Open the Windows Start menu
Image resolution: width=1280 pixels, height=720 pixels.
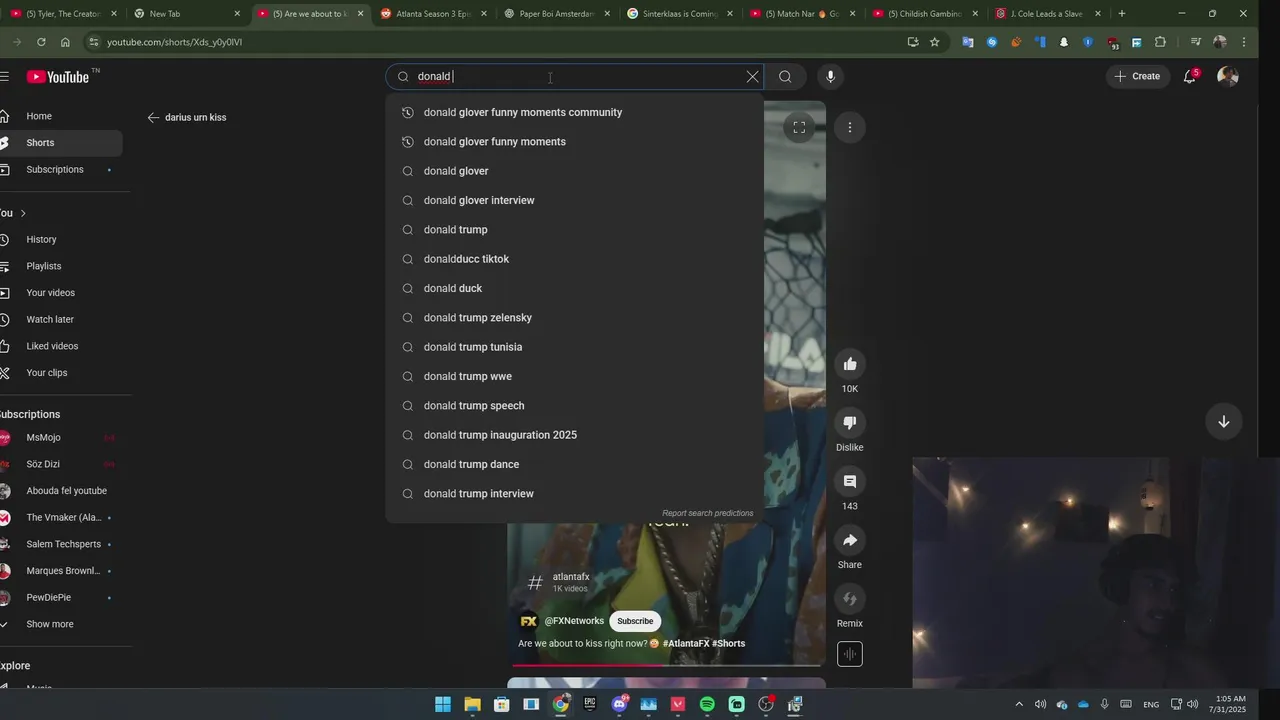pos(442,704)
